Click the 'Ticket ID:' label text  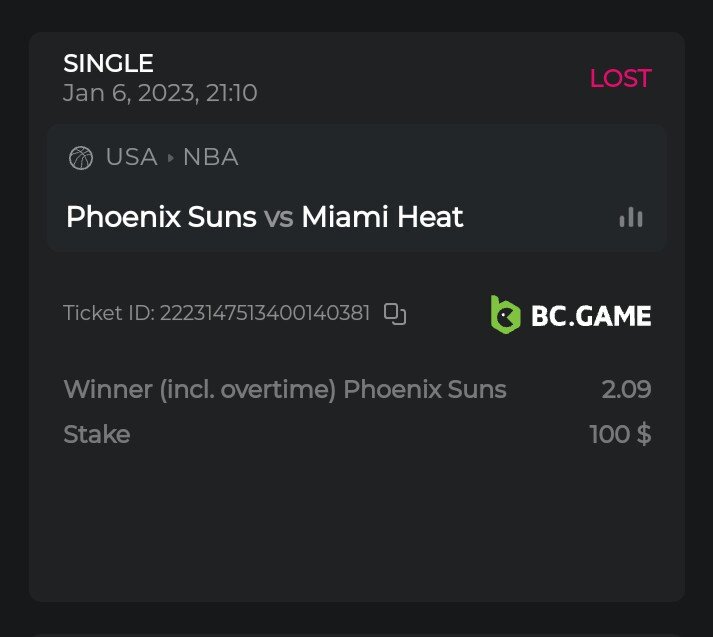[108, 313]
